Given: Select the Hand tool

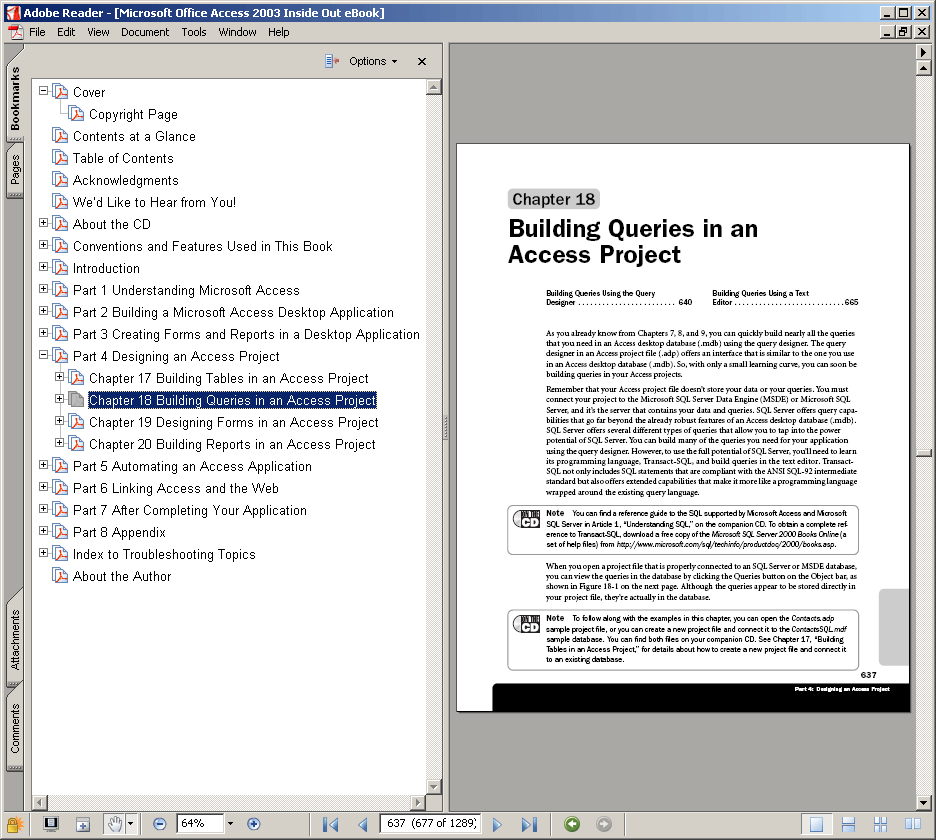Looking at the screenshot, I should click(115, 824).
